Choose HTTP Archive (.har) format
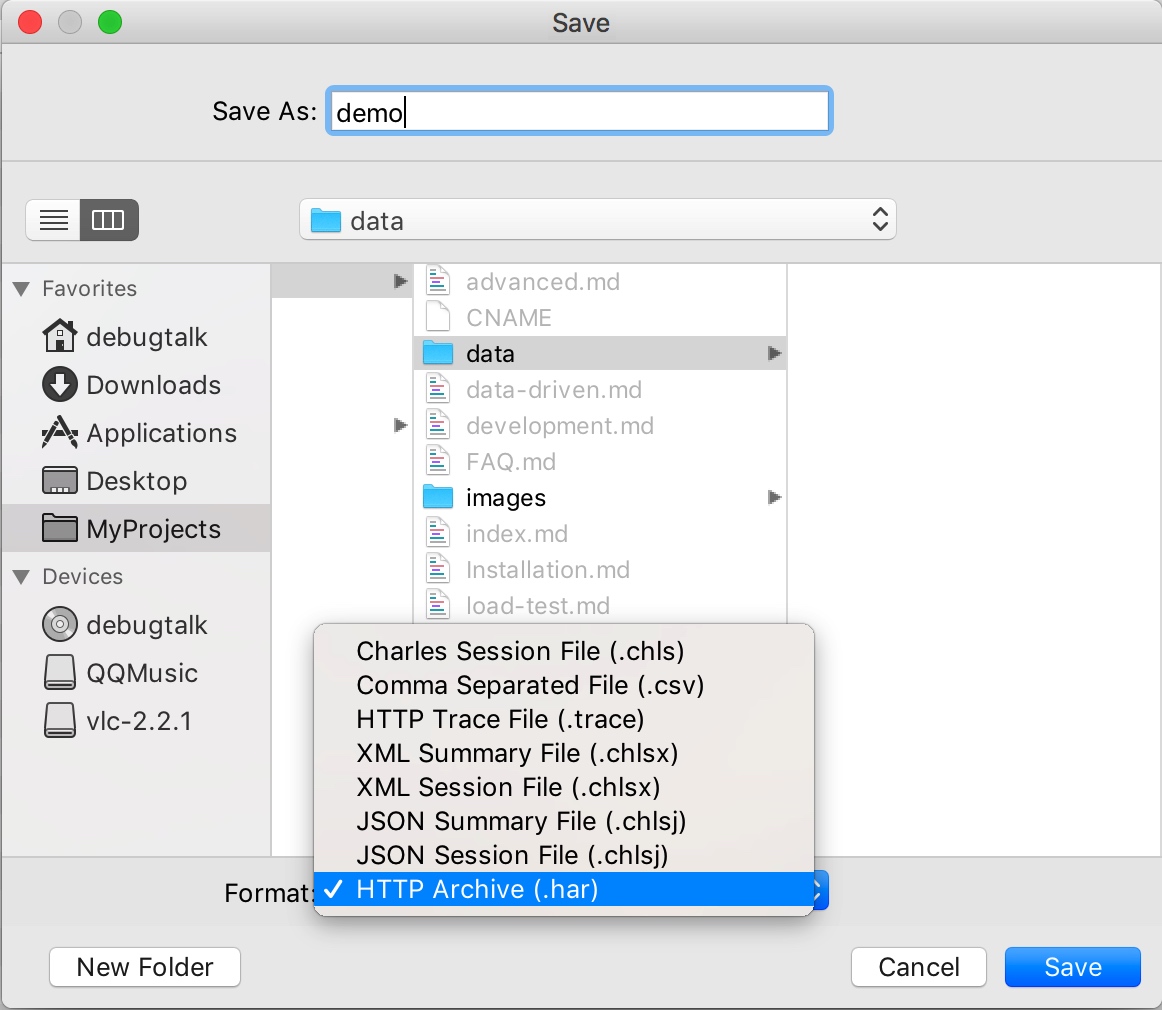The height and width of the screenshot is (1010, 1162). tap(477, 889)
